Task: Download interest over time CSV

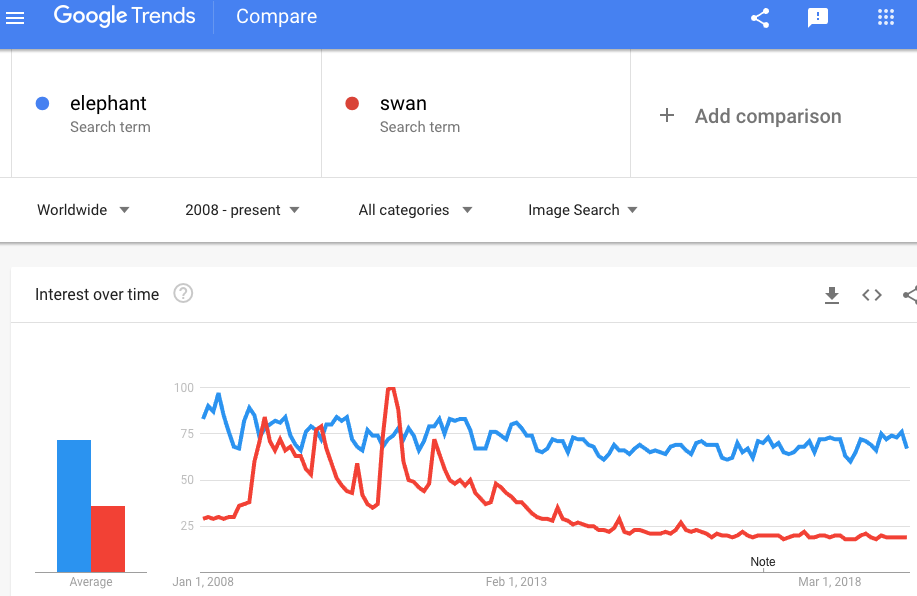Action: point(832,295)
